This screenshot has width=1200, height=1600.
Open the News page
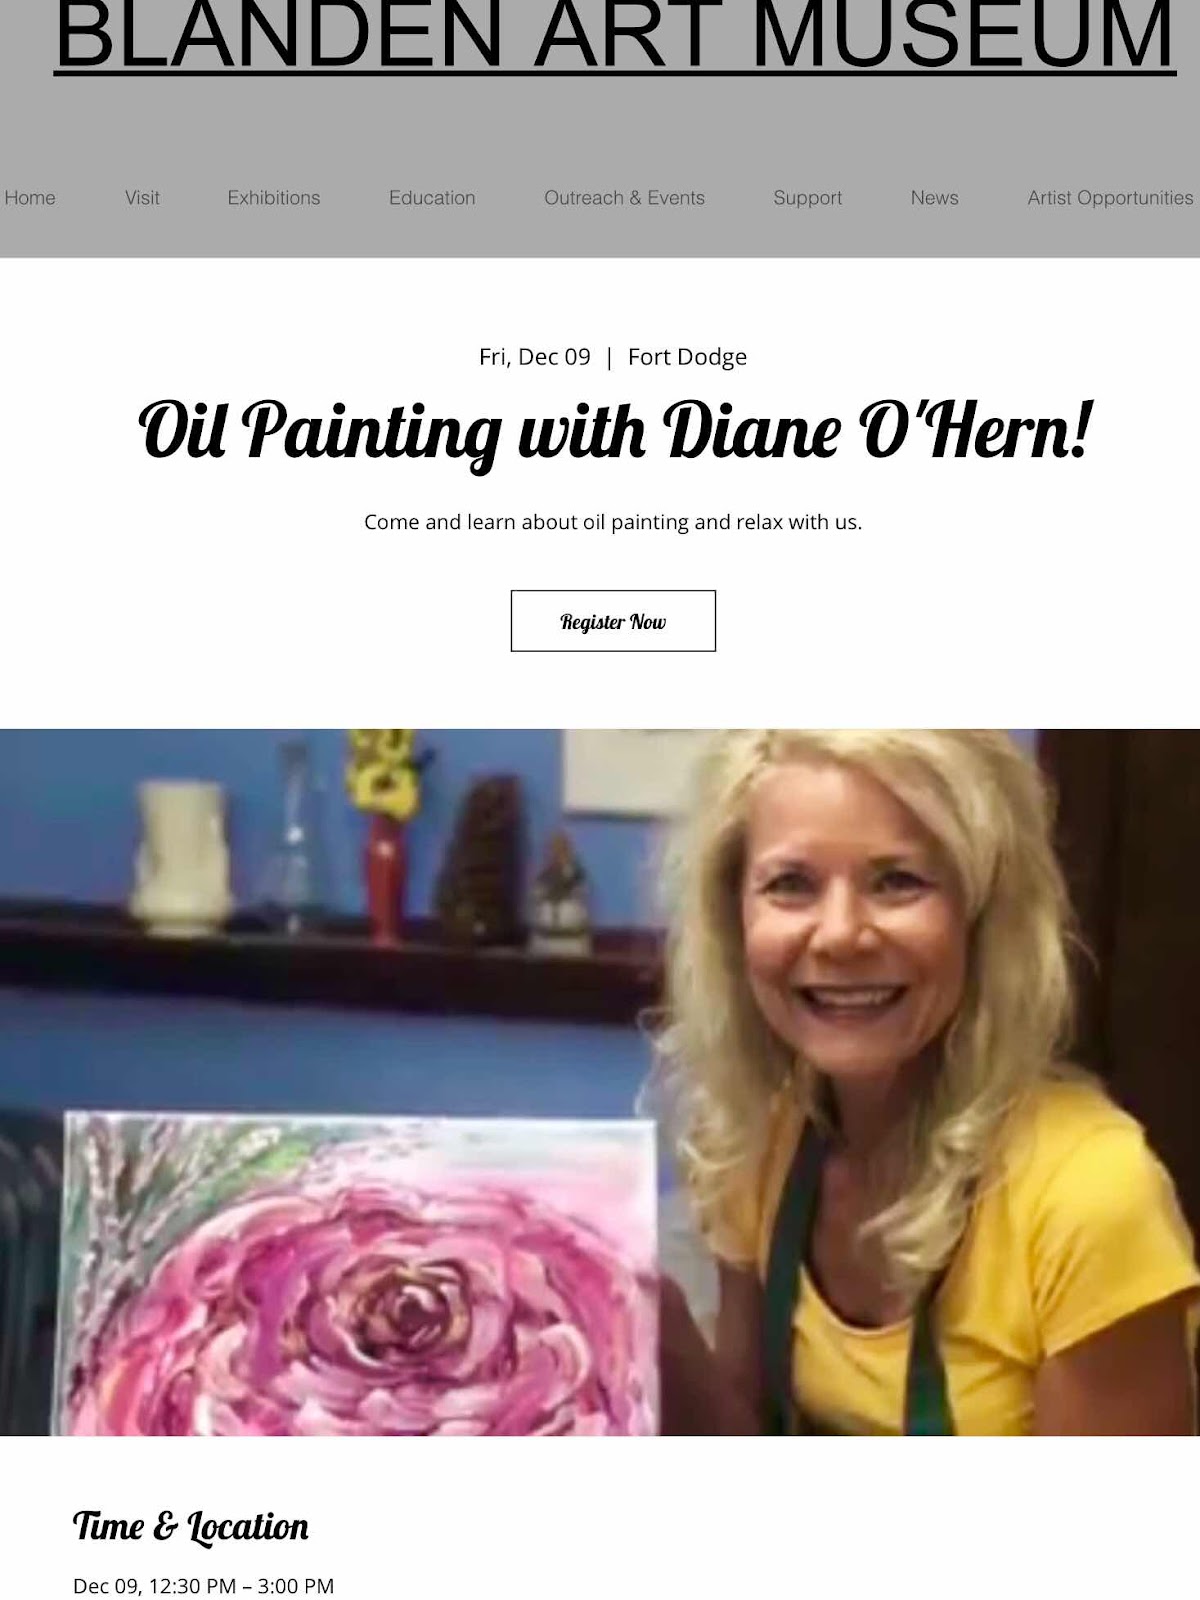pyautogui.click(x=934, y=198)
